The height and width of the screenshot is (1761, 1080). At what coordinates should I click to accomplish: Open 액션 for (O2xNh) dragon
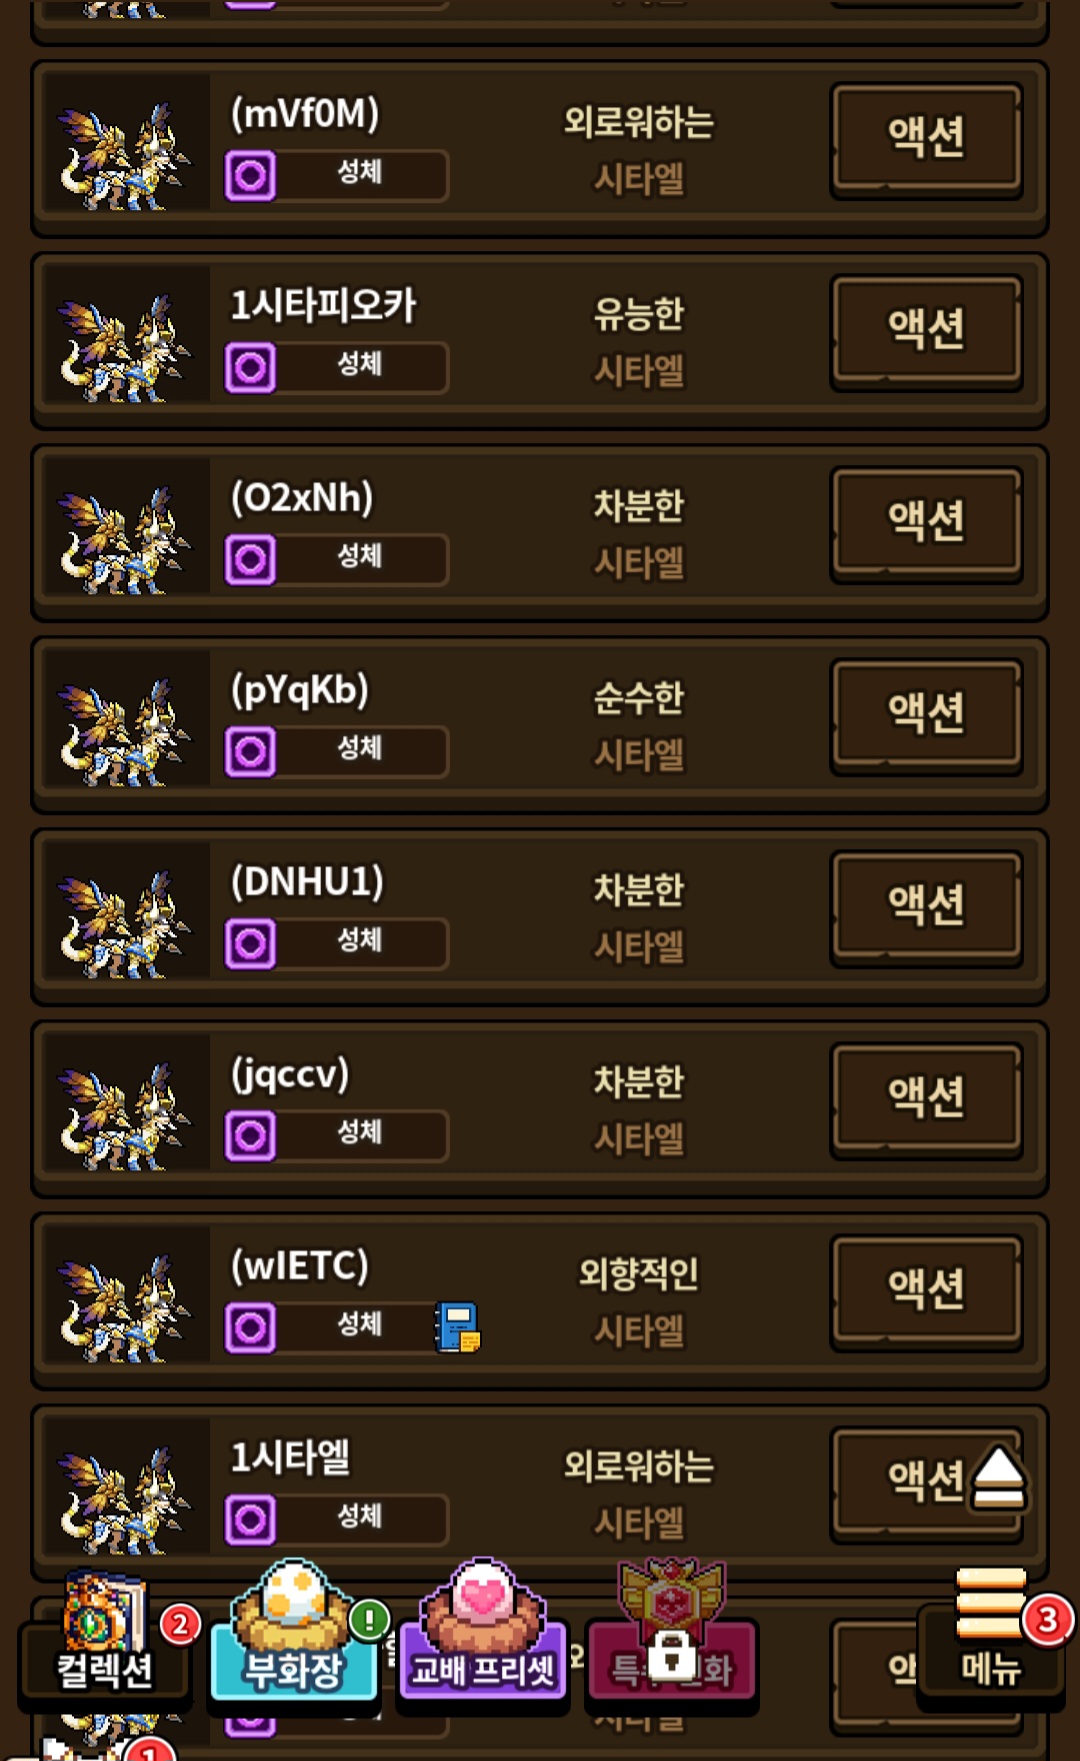926,522
